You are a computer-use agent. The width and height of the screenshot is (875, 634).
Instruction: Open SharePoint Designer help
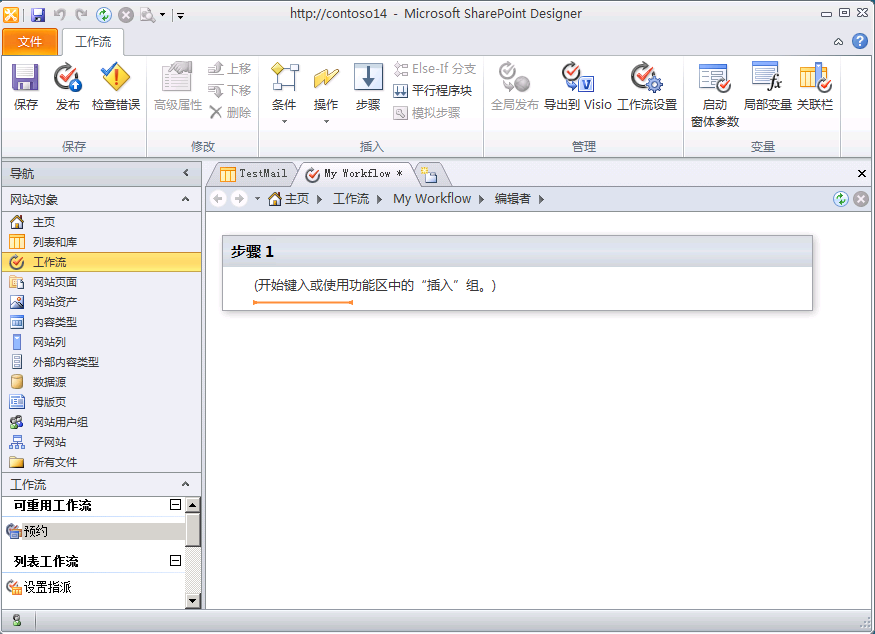860,41
